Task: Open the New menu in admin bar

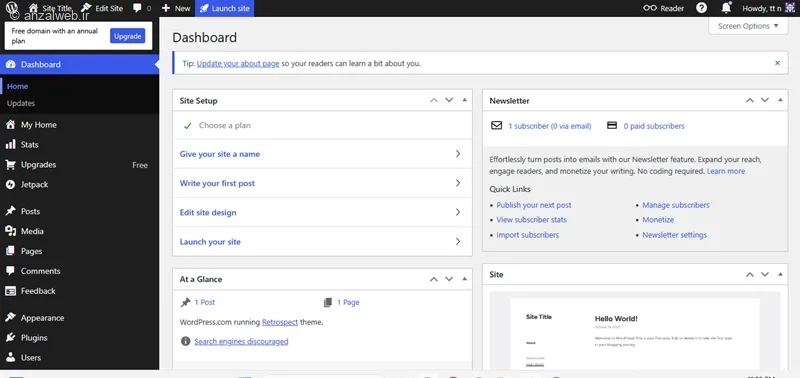Action: [176, 8]
